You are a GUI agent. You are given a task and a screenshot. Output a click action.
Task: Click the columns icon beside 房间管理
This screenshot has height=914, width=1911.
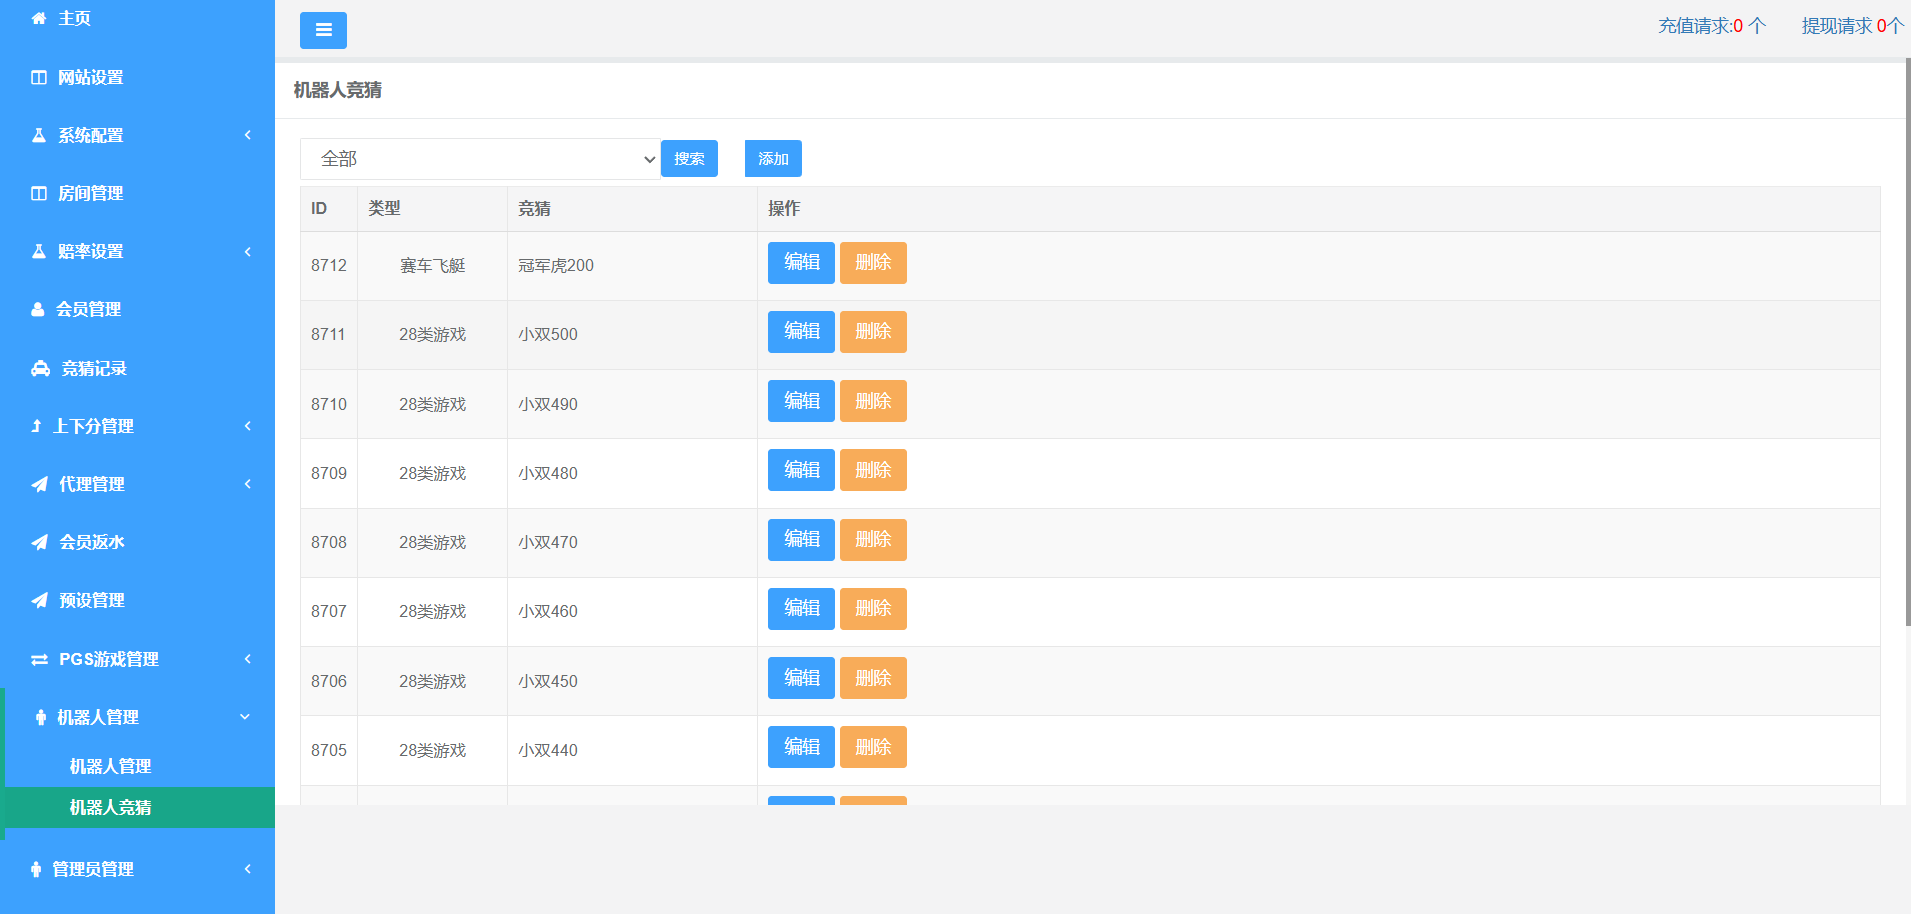point(39,193)
